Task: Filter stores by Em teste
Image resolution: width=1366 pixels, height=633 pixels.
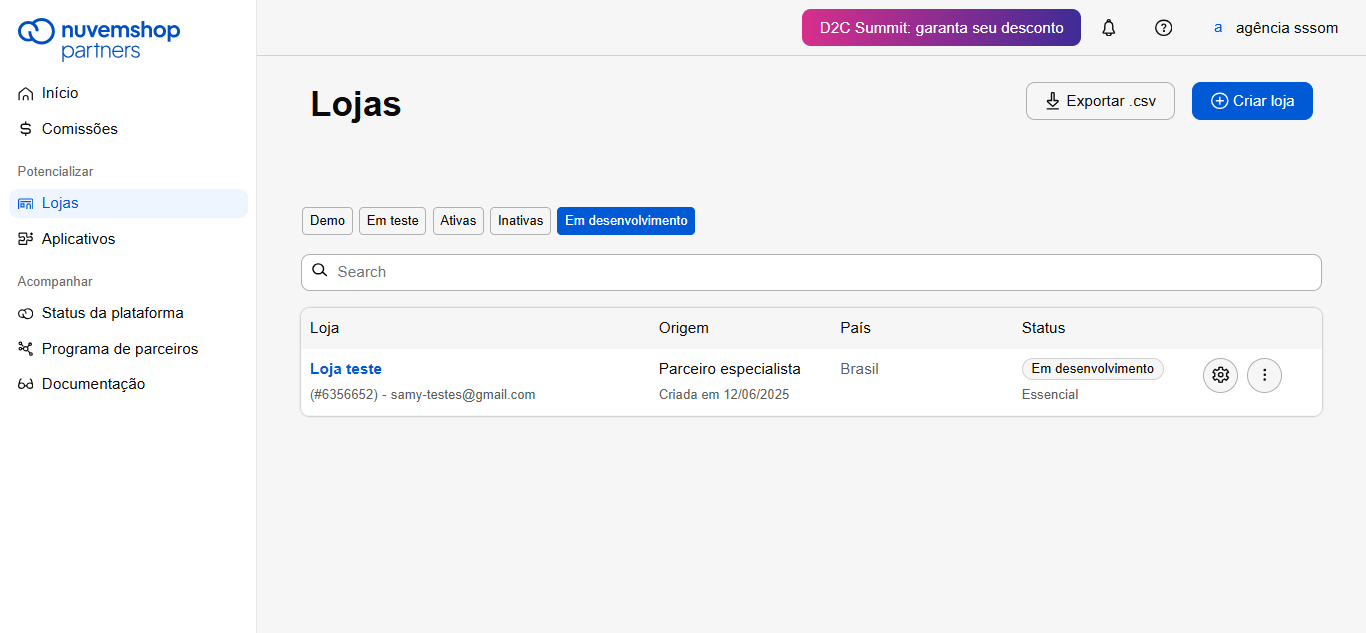Action: 392,221
